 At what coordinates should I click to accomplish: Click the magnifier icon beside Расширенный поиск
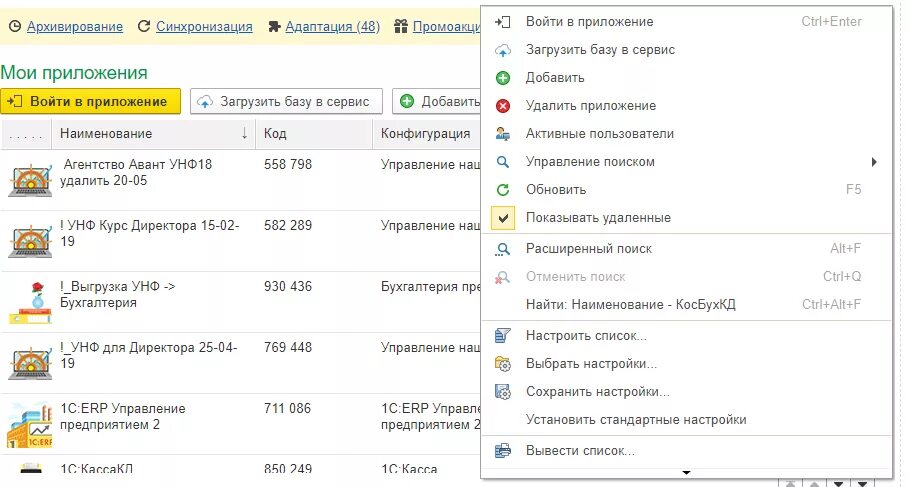[503, 249]
